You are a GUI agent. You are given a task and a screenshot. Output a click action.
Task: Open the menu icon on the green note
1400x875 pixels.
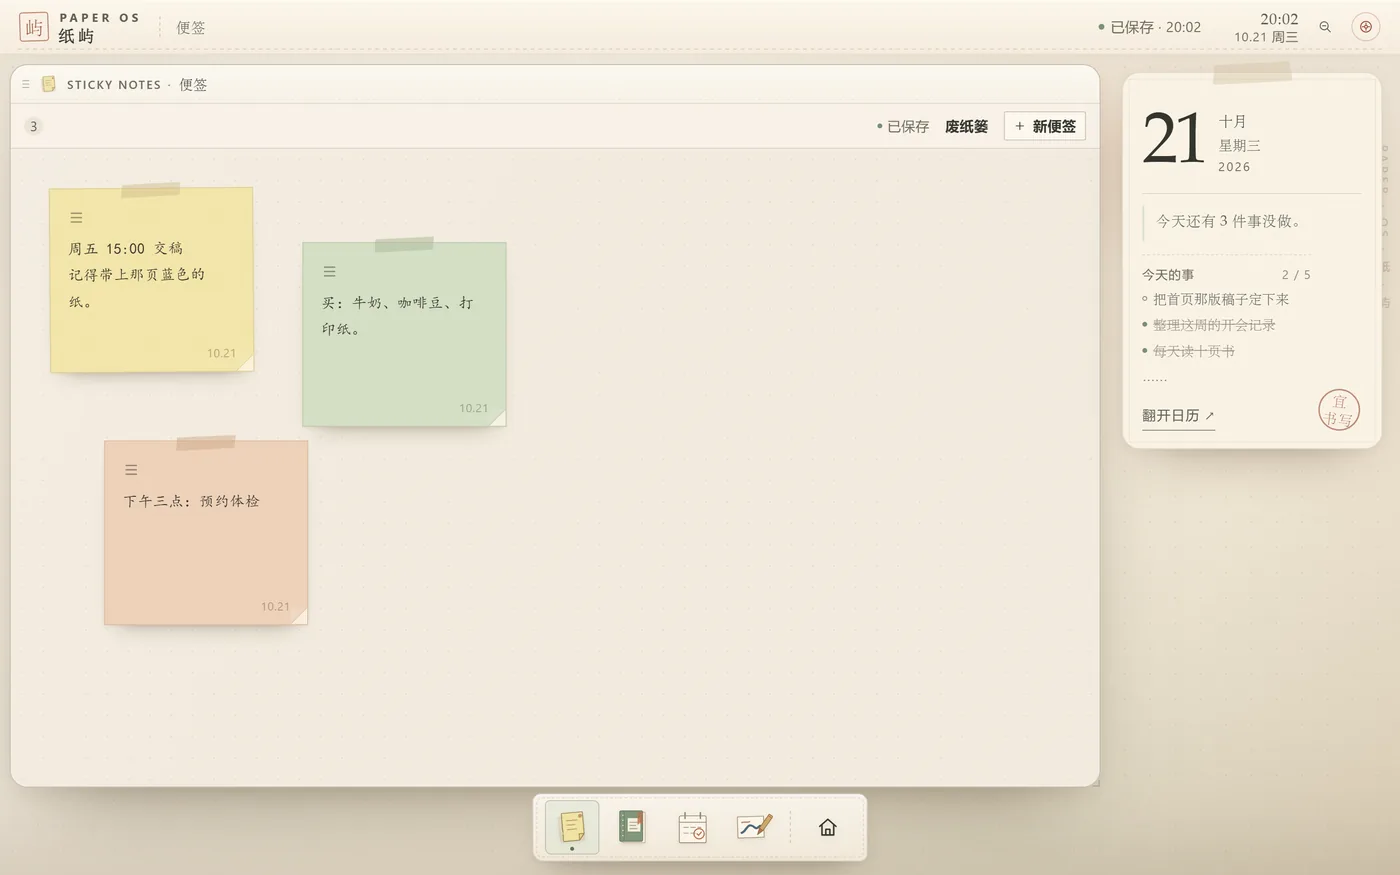[x=329, y=272]
